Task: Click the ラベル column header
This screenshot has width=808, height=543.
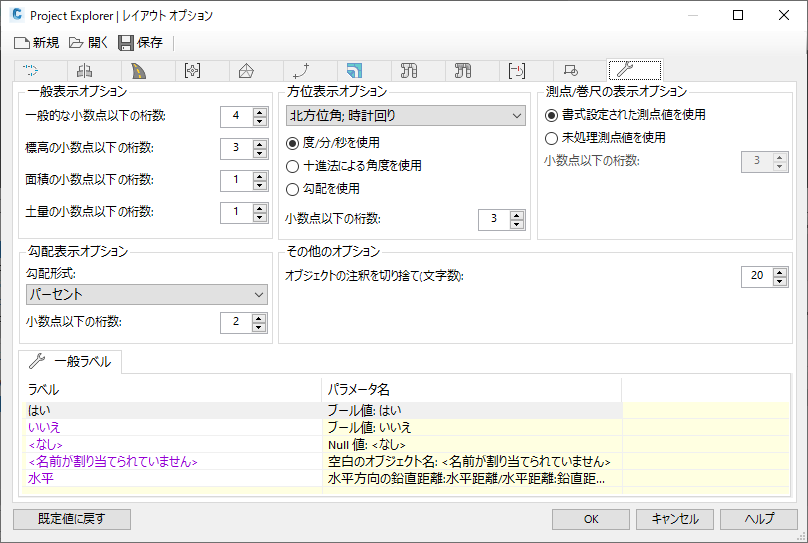Action: click(x=173, y=390)
